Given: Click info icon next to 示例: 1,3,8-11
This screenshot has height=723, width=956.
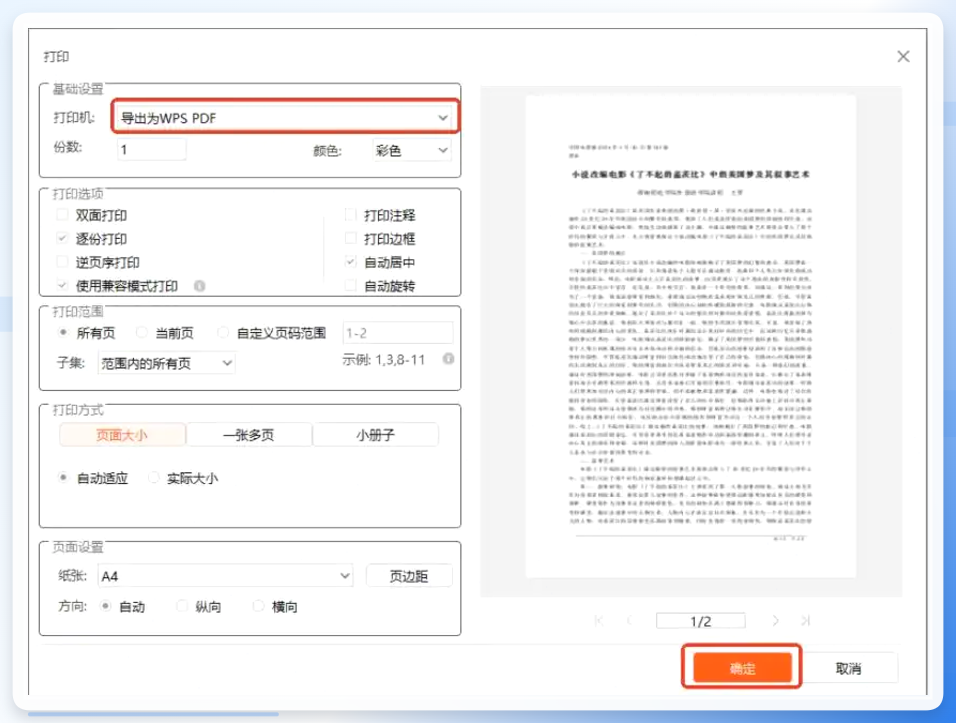Looking at the screenshot, I should click(x=448, y=358).
